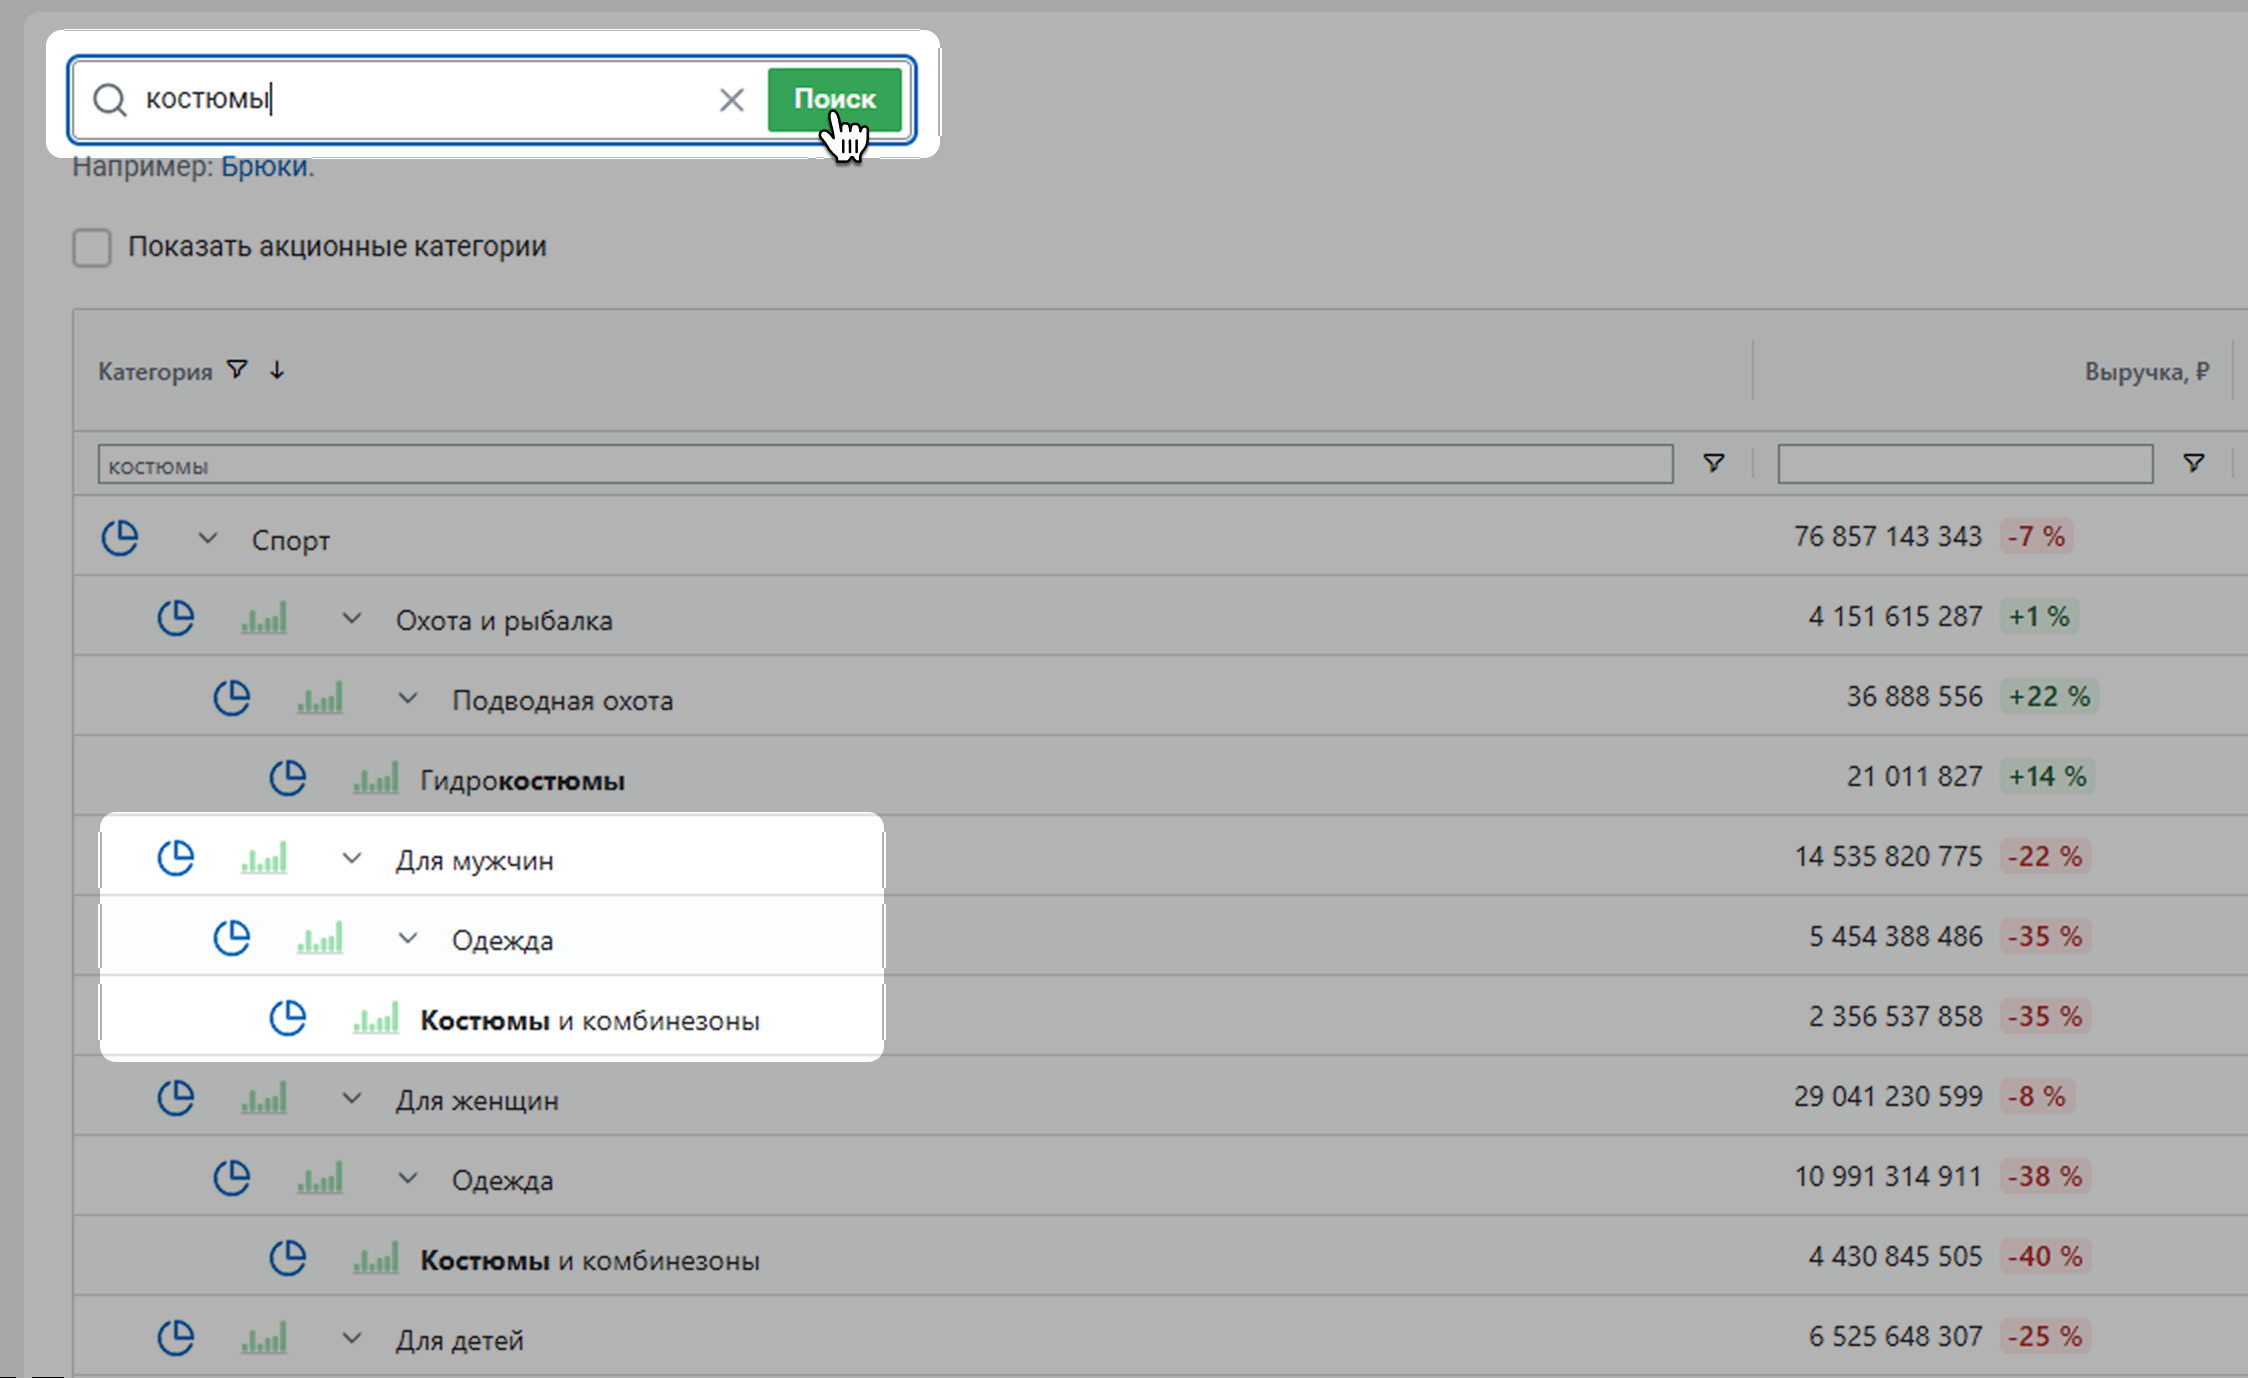The image size is (2248, 1378).
Task: Open the bar chart icon for Для детей
Action: pyautogui.click(x=264, y=1338)
